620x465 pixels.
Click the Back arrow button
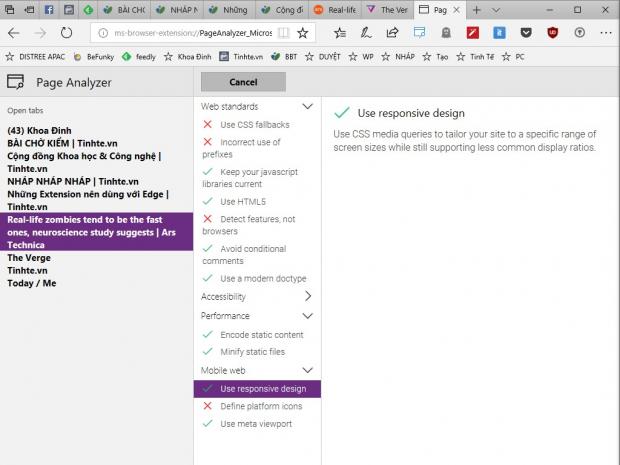point(14,32)
